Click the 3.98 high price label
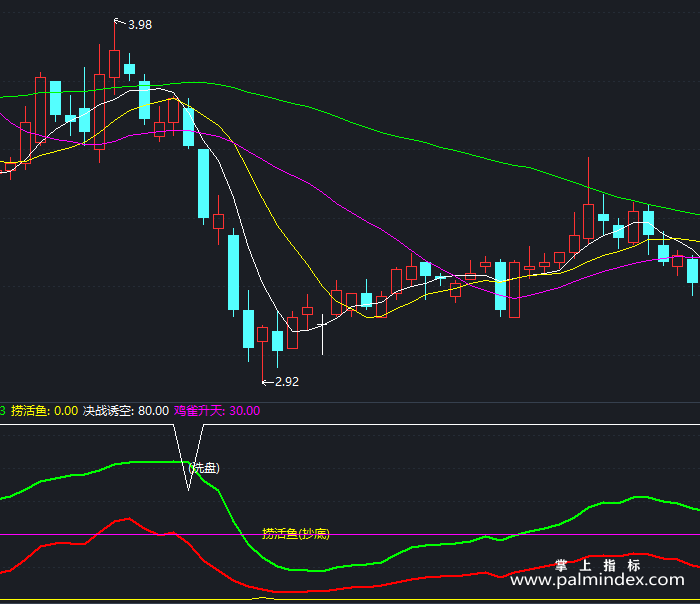Image resolution: width=700 pixels, height=604 pixels. [140, 25]
